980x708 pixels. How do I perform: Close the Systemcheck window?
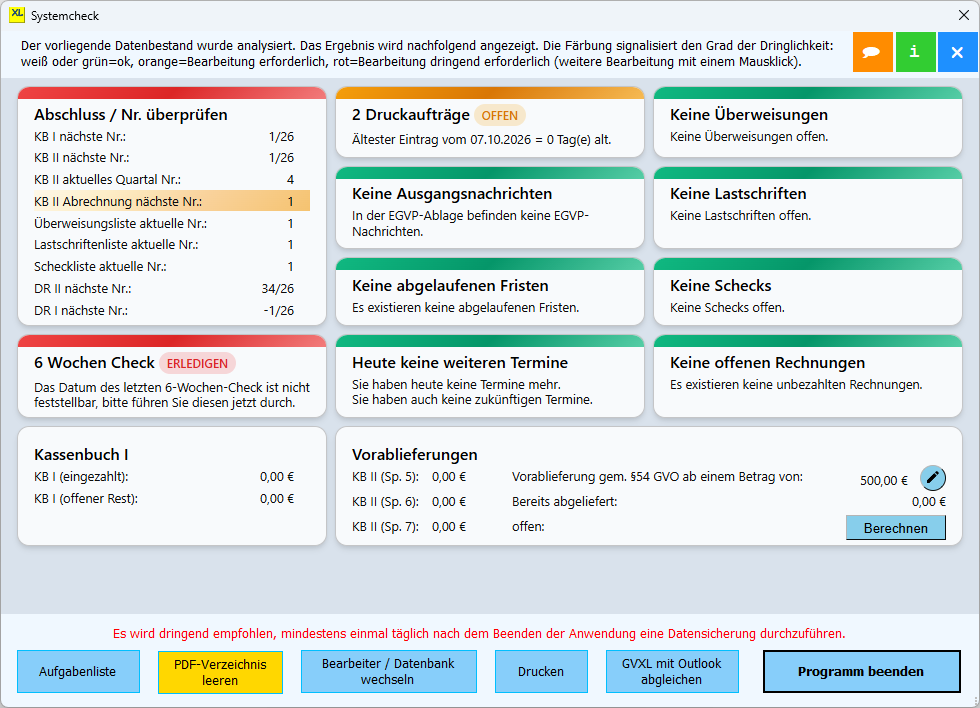coord(964,15)
